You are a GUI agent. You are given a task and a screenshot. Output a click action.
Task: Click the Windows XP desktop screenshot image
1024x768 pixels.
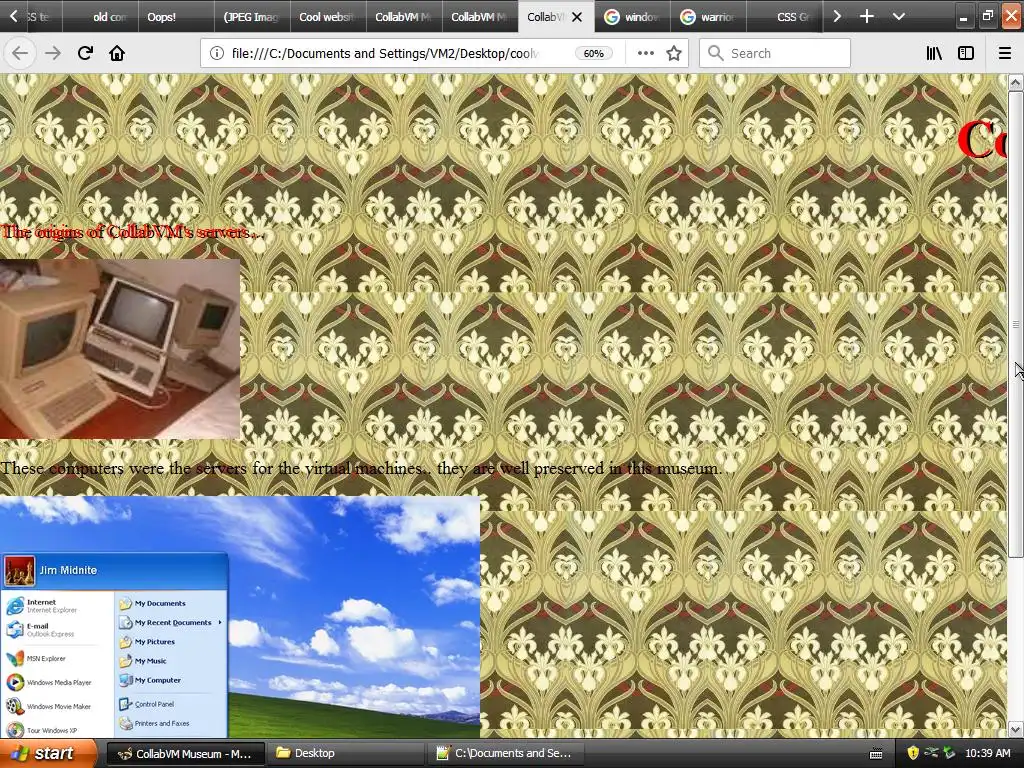[240, 617]
